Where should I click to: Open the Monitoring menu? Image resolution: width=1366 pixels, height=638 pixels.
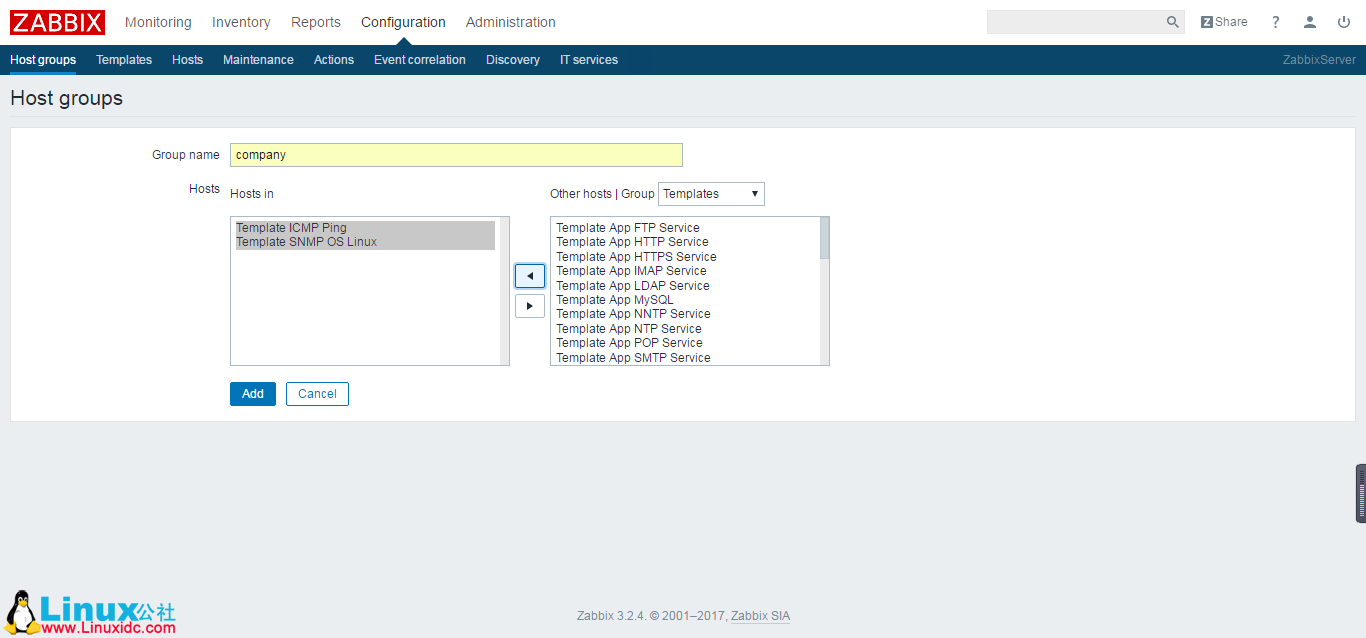(x=158, y=21)
